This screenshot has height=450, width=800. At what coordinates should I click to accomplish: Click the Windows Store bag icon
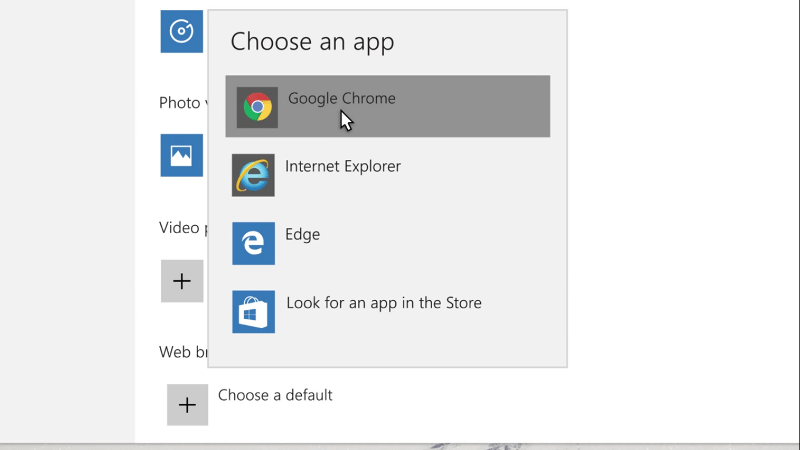[253, 312]
